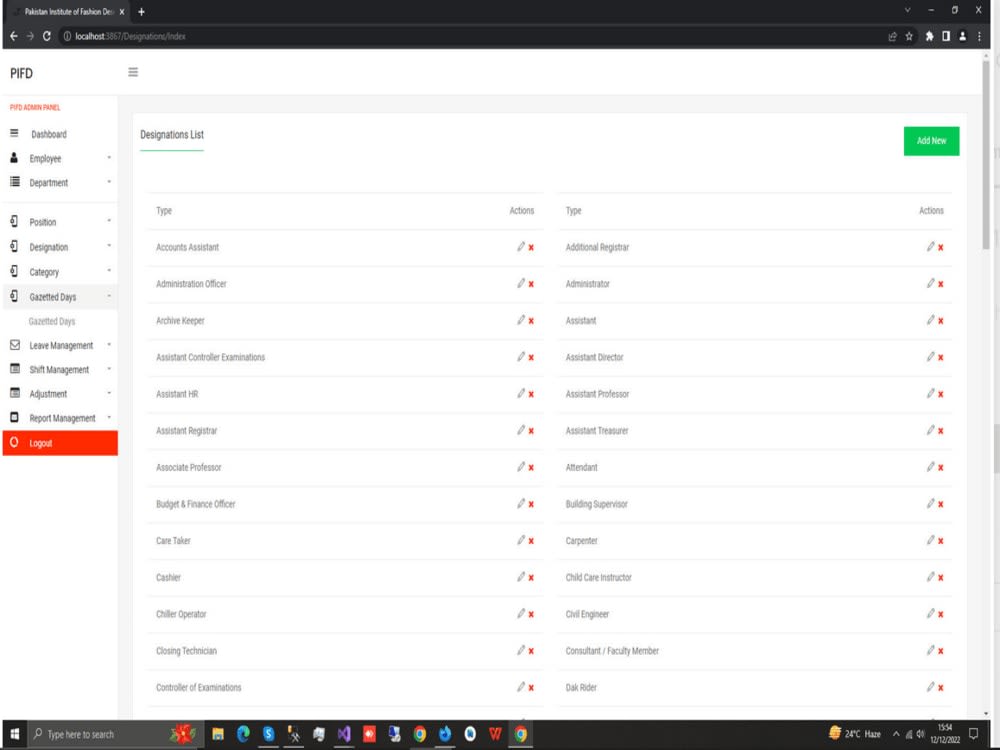Delete the Care Taker designation
The height and width of the screenshot is (750, 1000).
point(531,541)
